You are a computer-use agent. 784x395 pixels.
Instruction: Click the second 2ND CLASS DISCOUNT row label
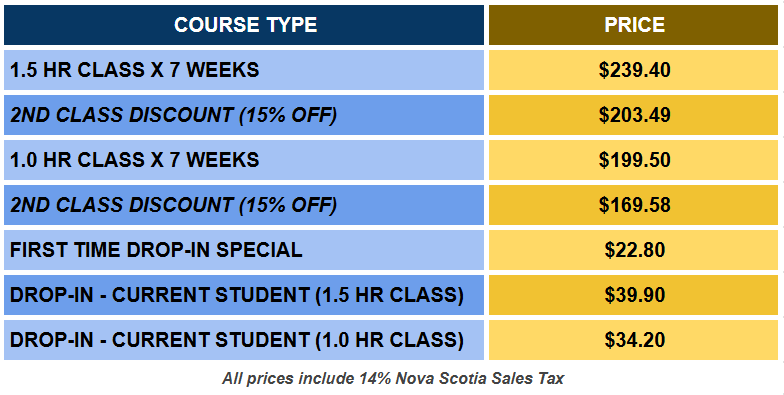point(174,205)
